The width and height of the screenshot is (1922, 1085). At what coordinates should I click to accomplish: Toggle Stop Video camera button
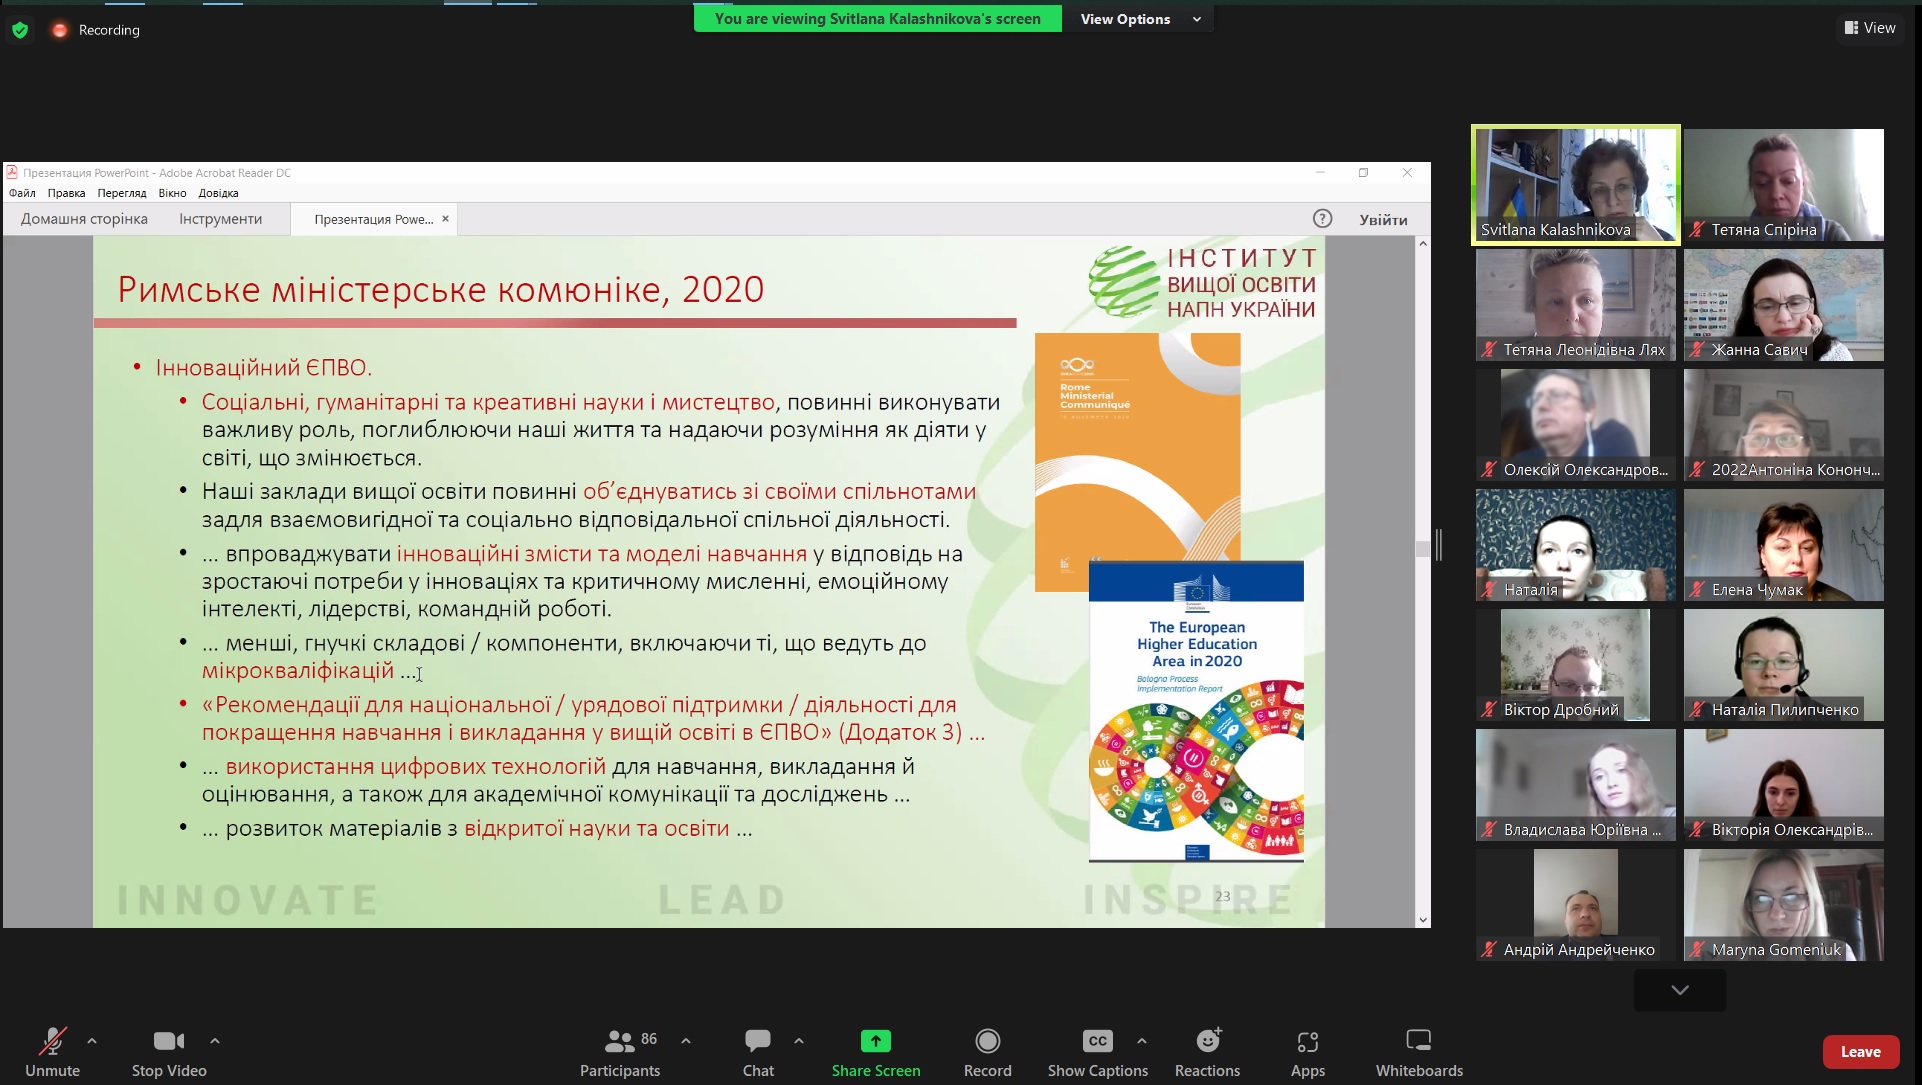(168, 1042)
